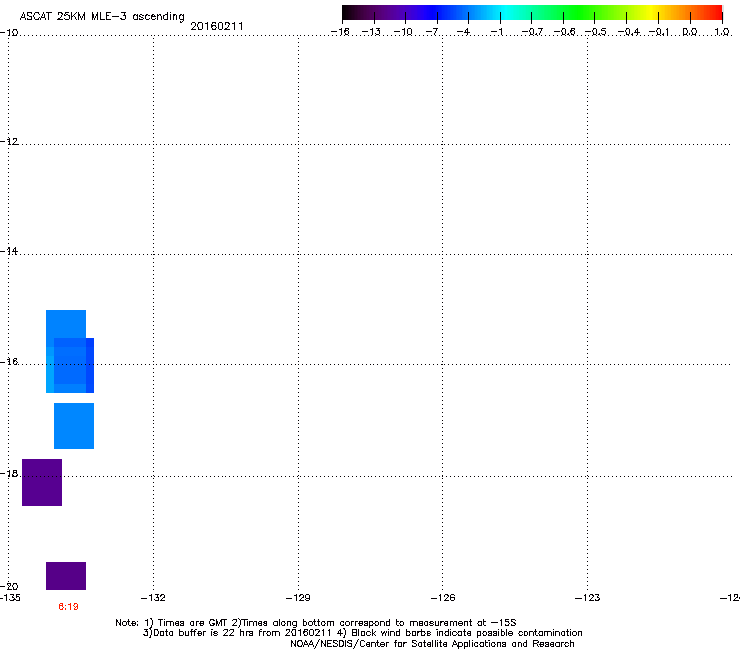740x650 pixels.
Task: Click the colorbar tick label '-0.4'
Action: click(628, 32)
